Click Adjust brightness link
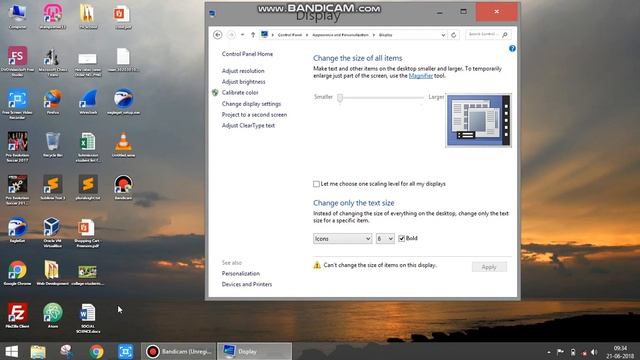Image resolution: width=640 pixels, height=360 pixels. [243, 82]
